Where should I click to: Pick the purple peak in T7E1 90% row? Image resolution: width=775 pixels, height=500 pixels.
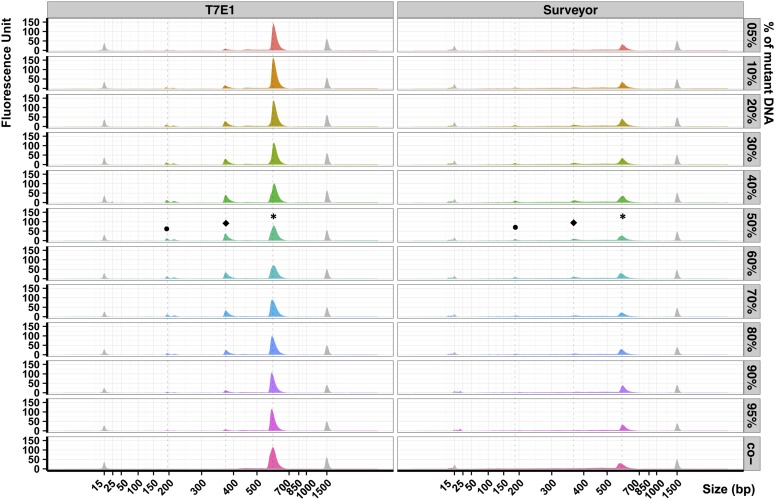point(273,384)
